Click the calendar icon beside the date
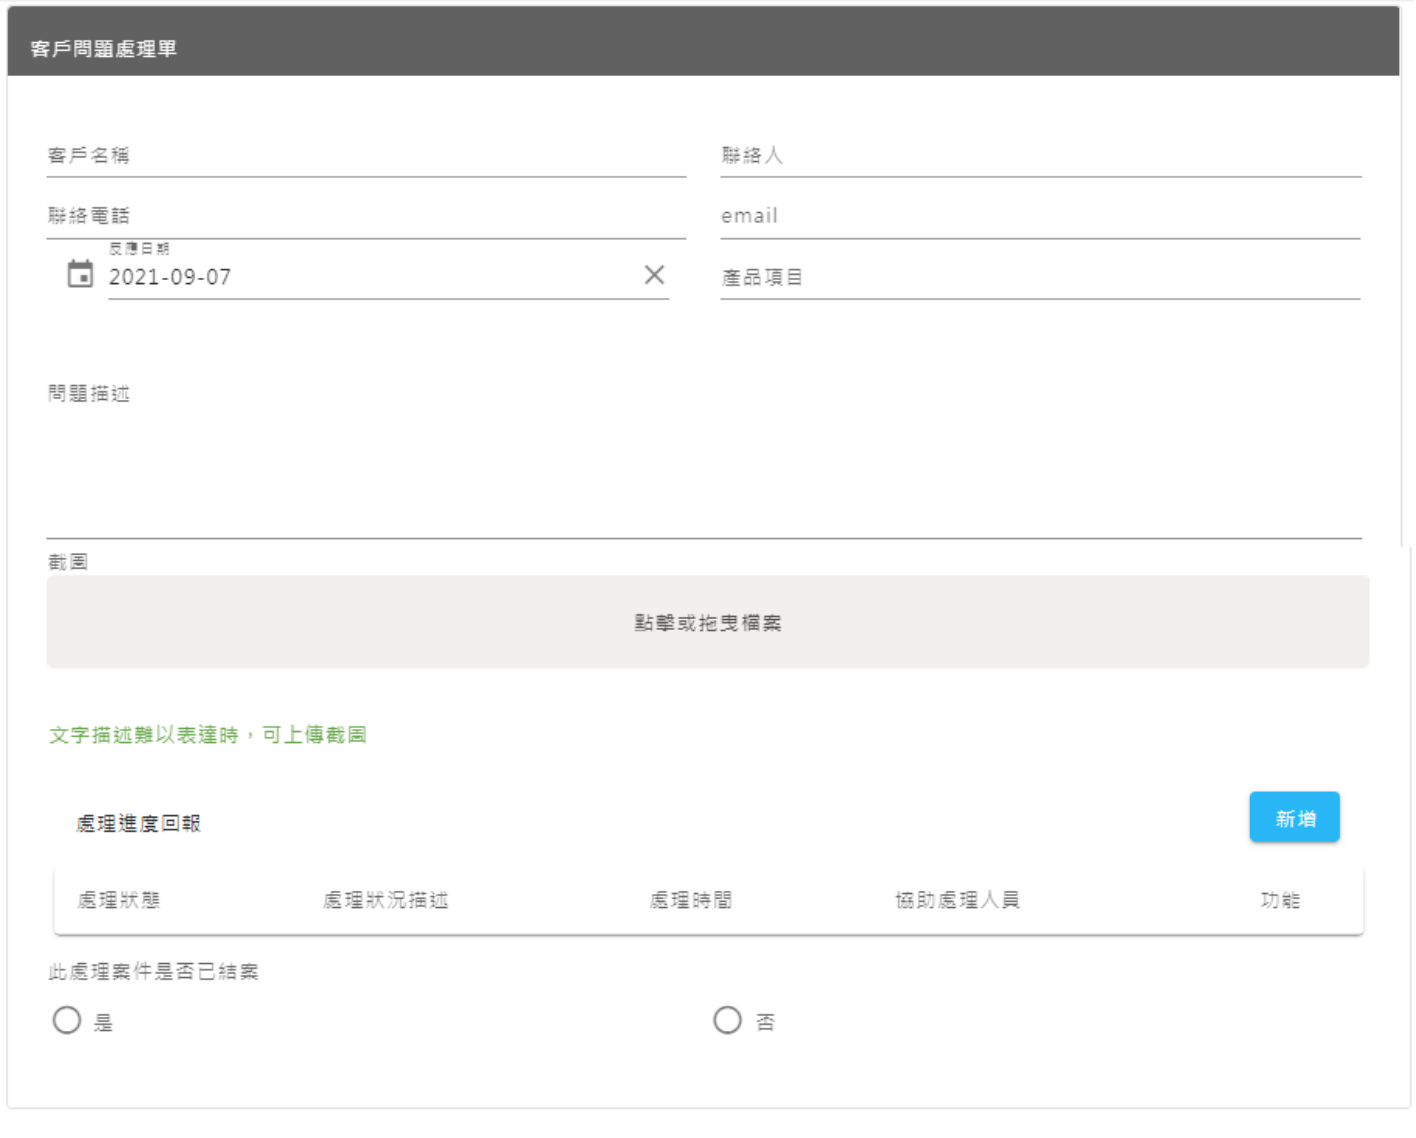The height and width of the screenshot is (1138, 1416). click(x=80, y=274)
